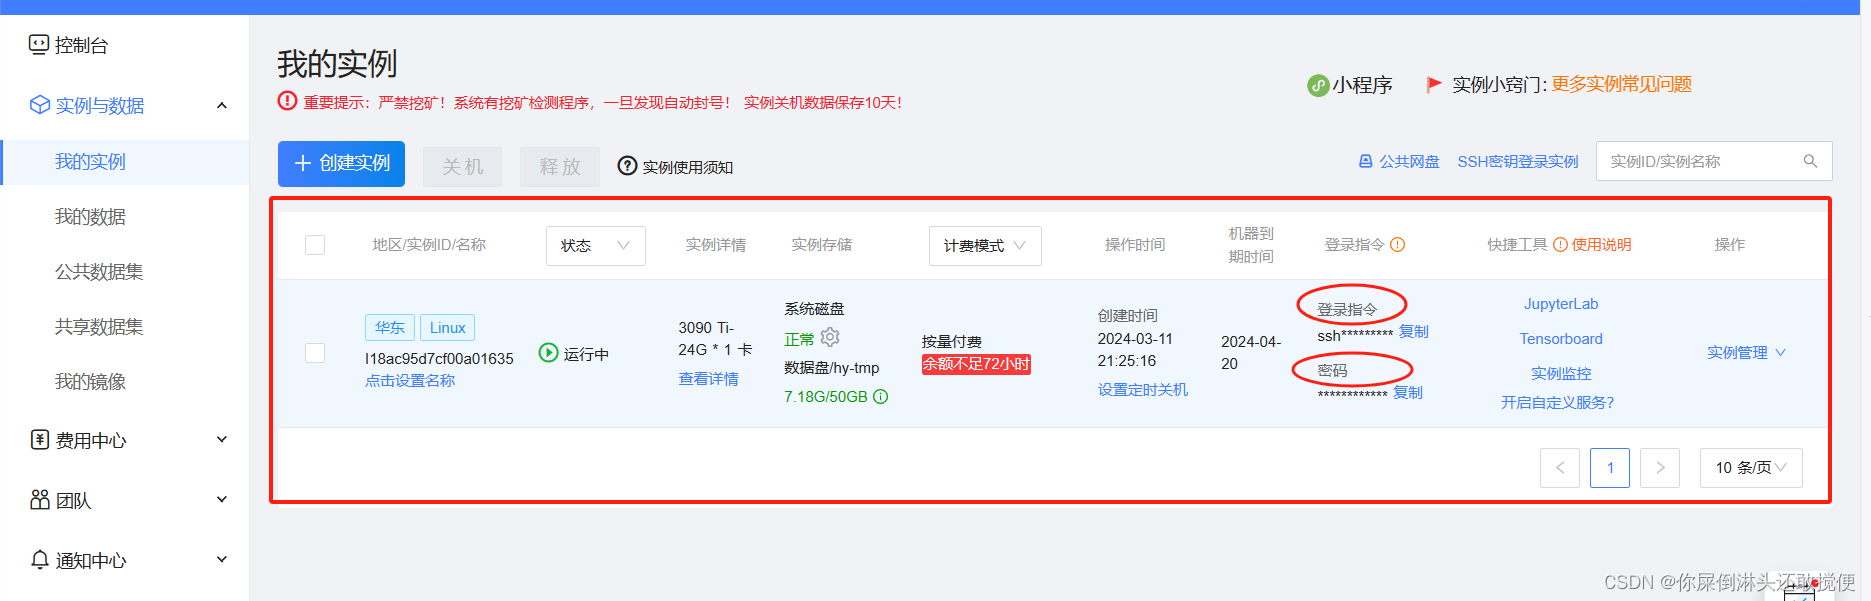Screen dimensions: 1871x601
Task: Expand the 实例管理 actions dropdown
Action: 1745,353
